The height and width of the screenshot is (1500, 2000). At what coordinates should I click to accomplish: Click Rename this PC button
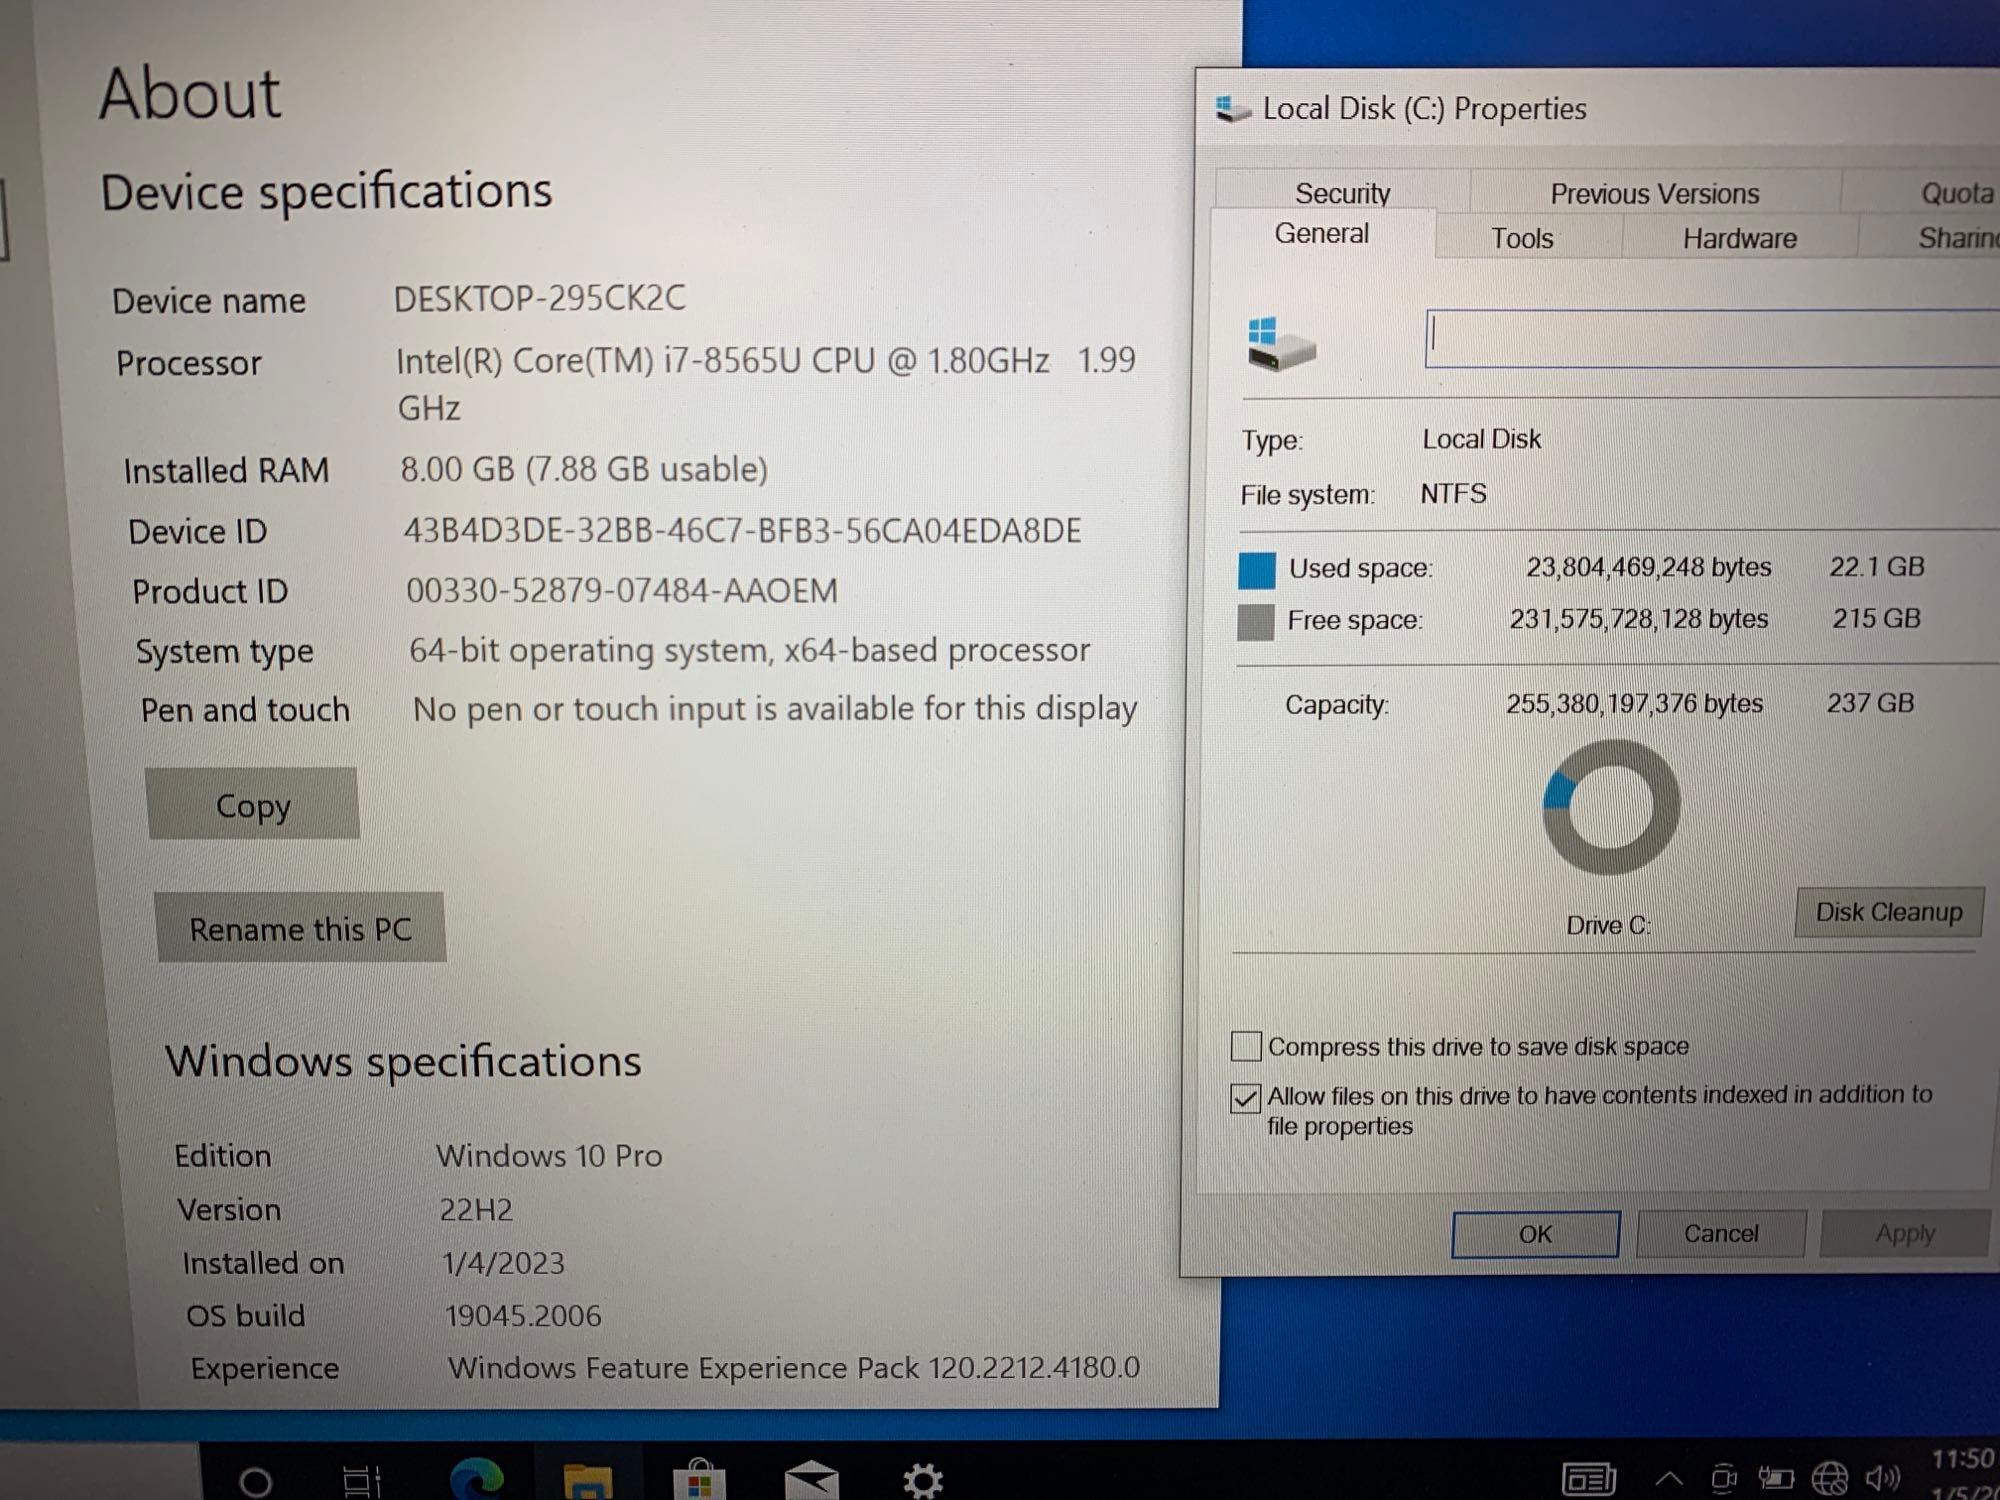tap(300, 928)
